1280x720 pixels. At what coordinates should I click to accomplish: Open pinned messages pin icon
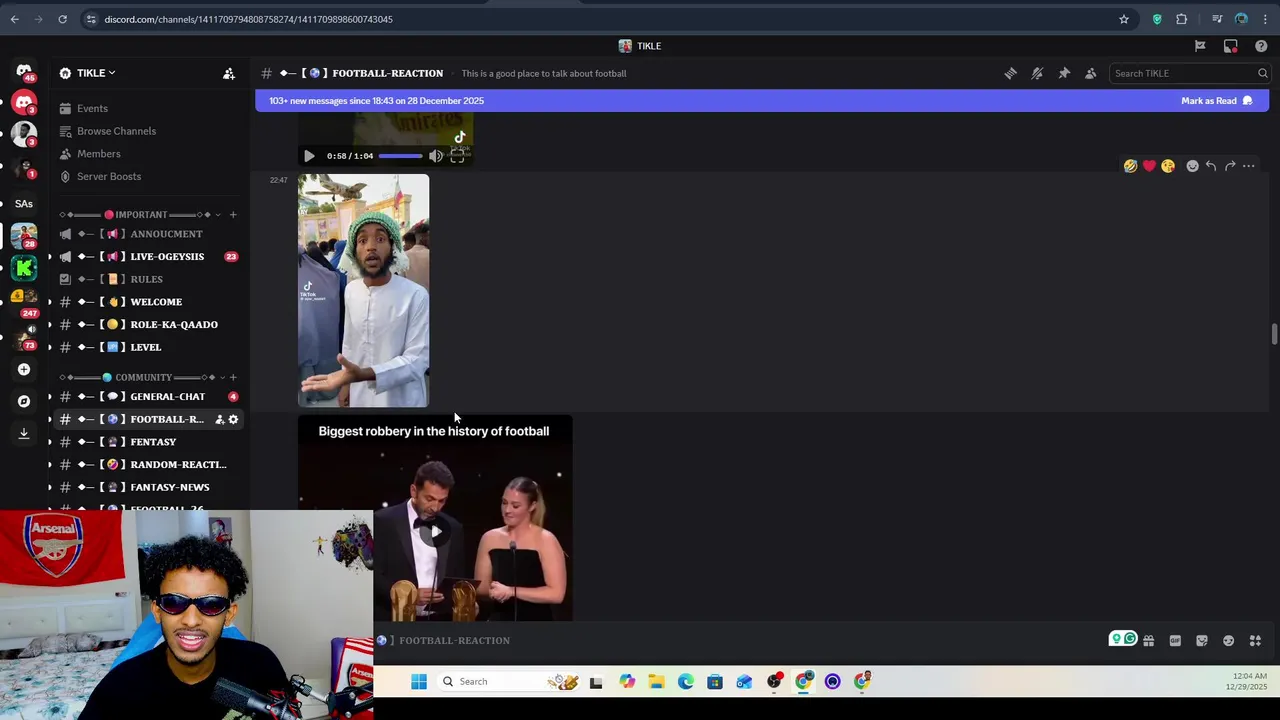(1064, 73)
